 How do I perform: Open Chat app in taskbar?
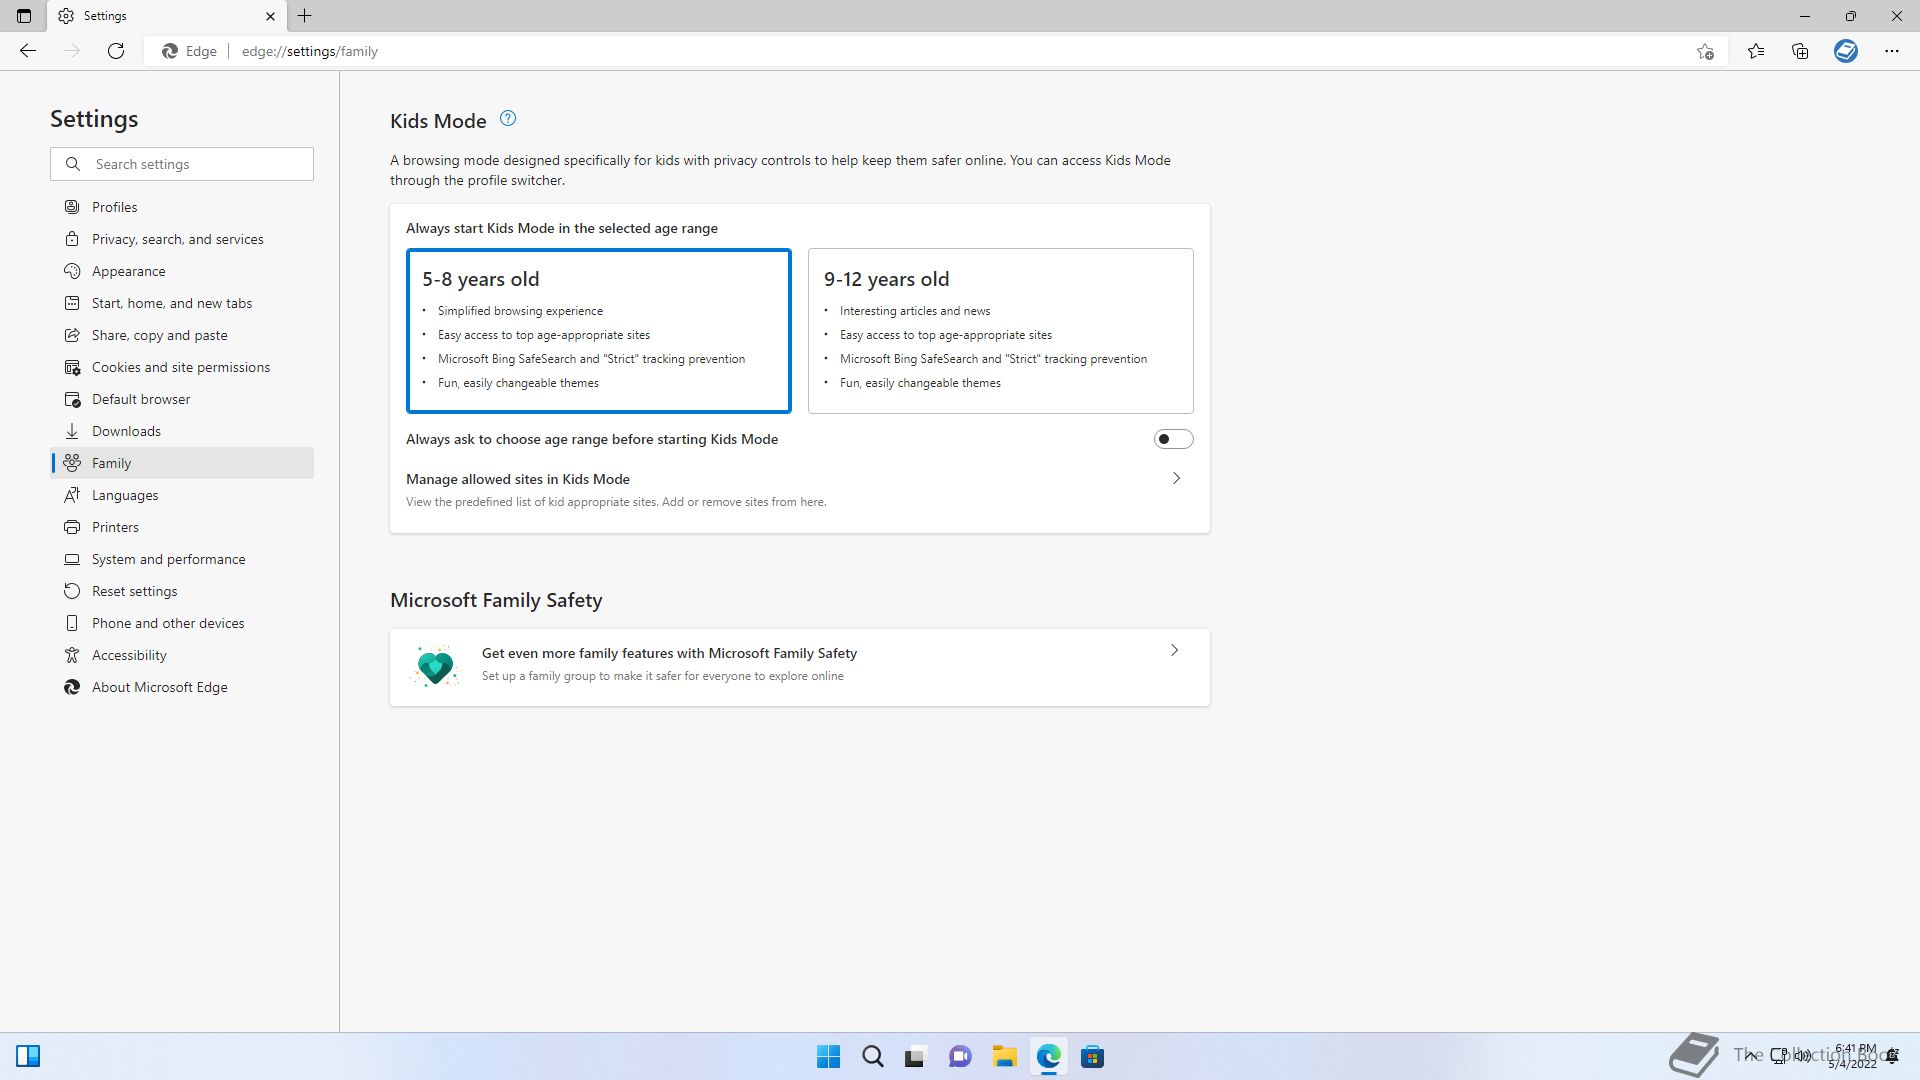(960, 1056)
